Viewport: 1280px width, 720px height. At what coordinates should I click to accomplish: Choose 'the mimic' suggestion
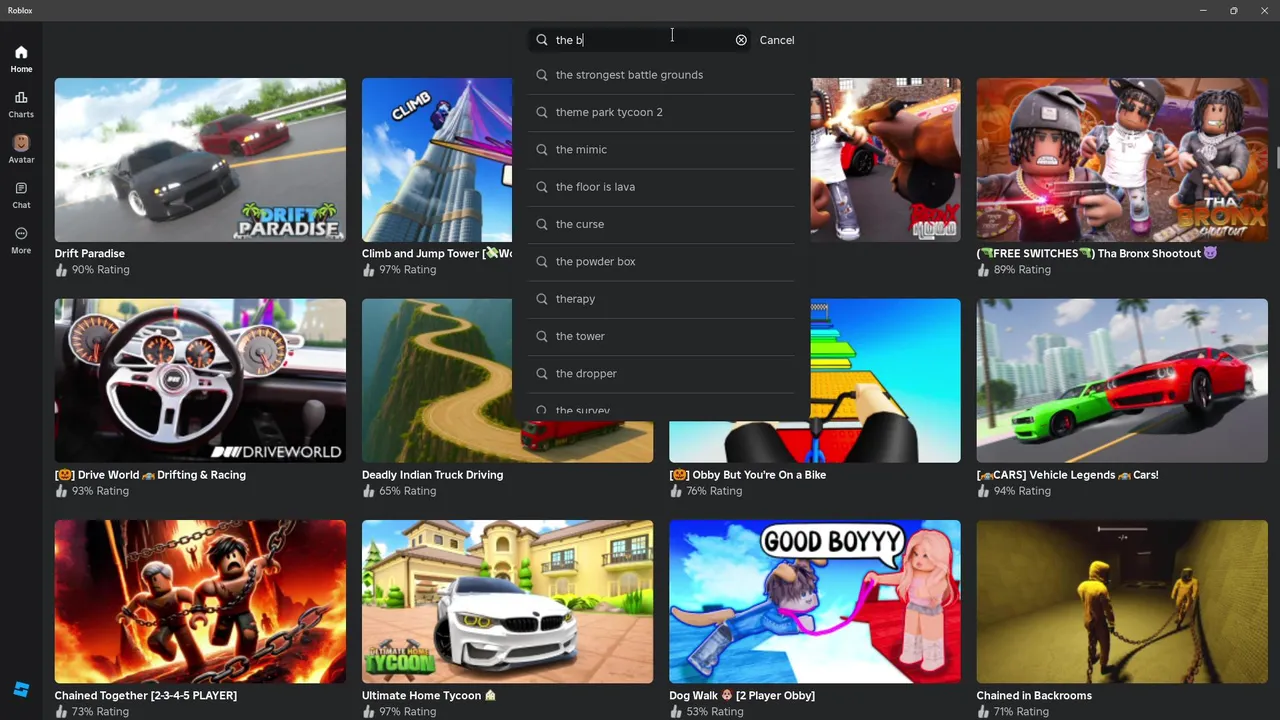click(x=662, y=150)
